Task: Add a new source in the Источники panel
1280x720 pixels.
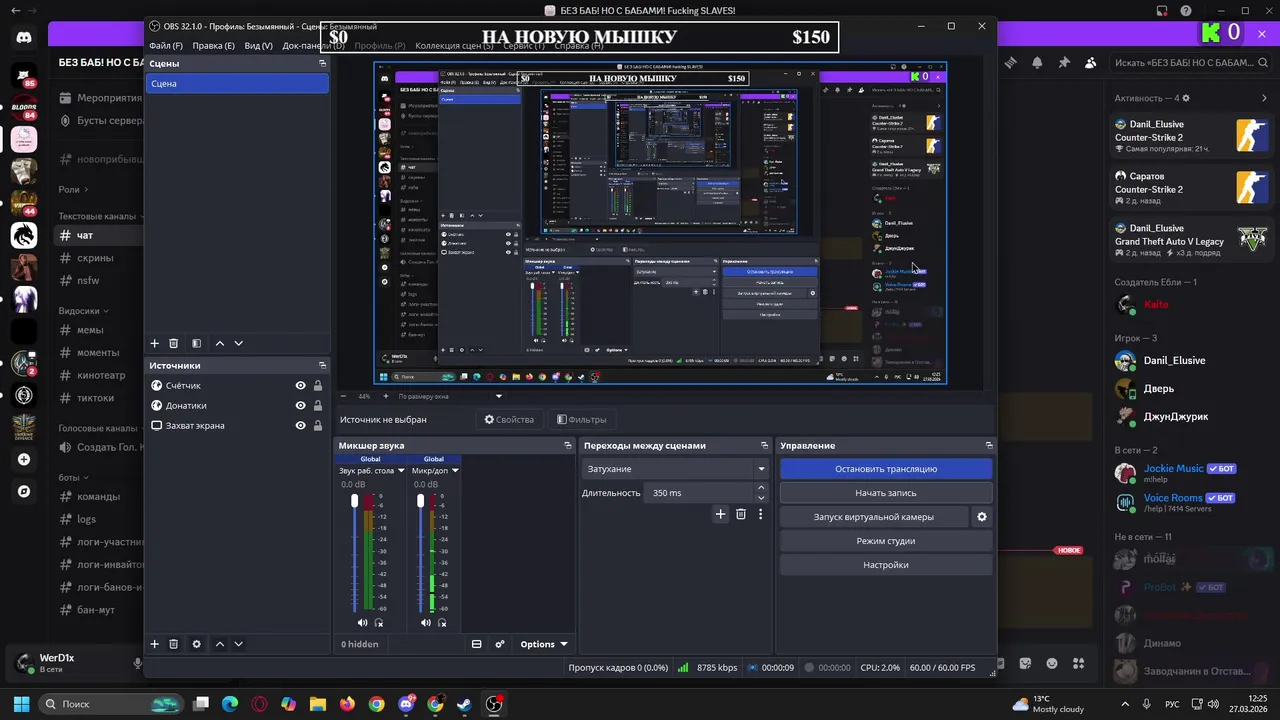Action: (154, 644)
